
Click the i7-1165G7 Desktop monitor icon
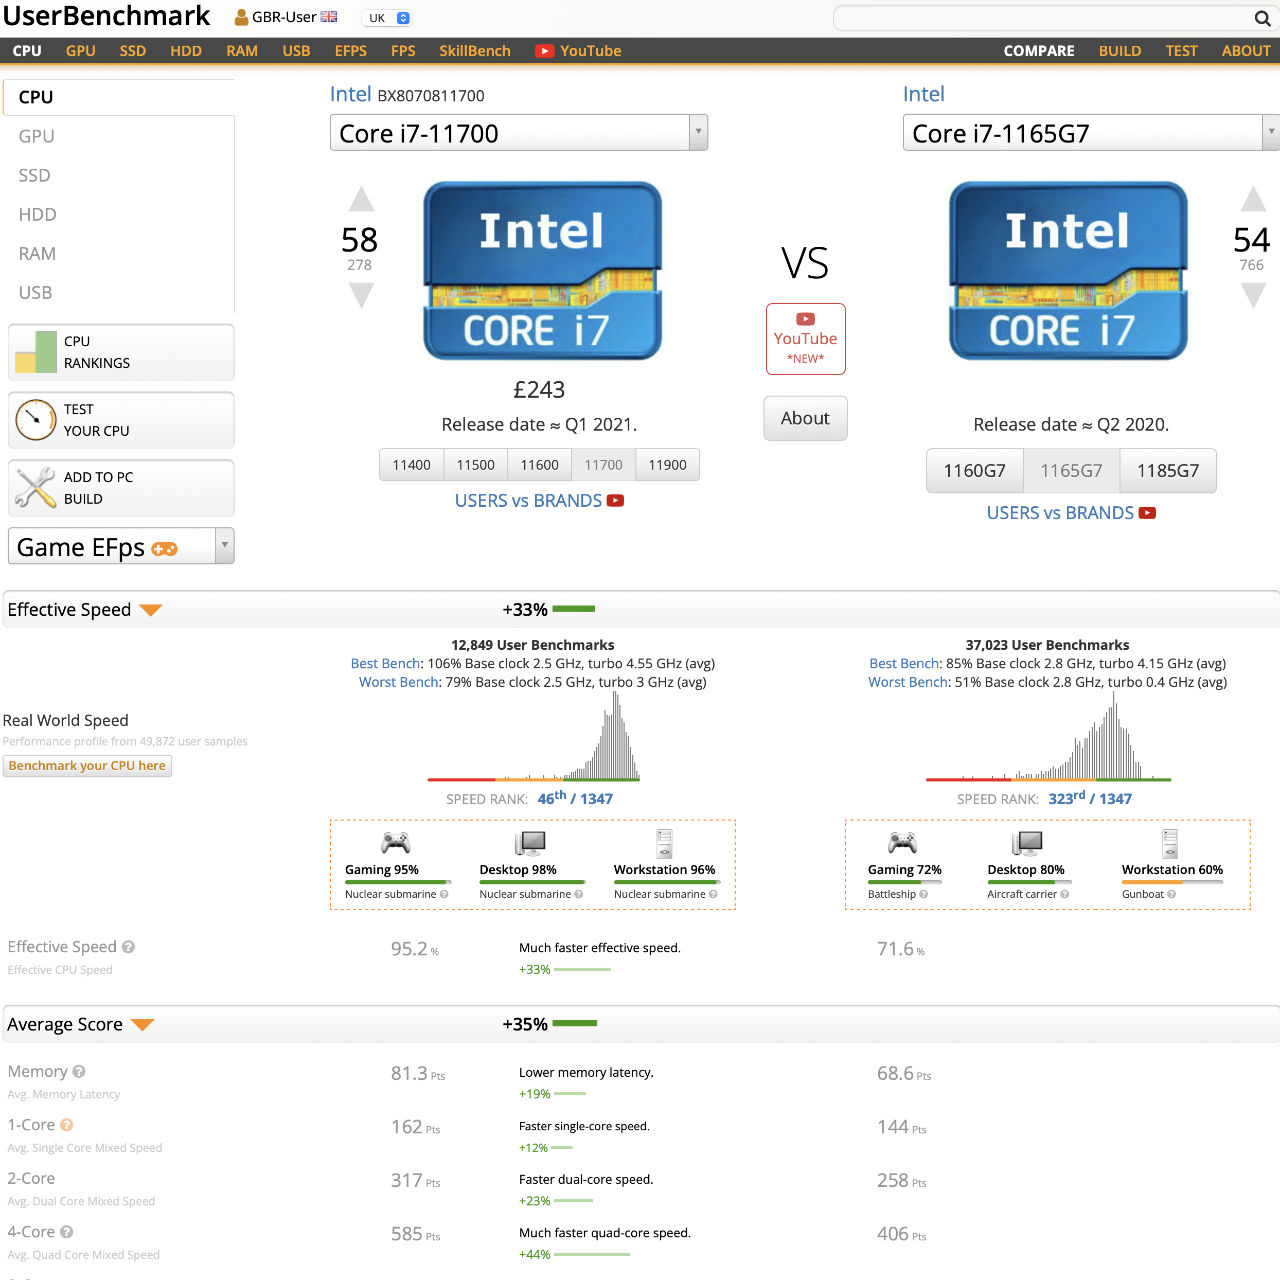[x=1028, y=843]
